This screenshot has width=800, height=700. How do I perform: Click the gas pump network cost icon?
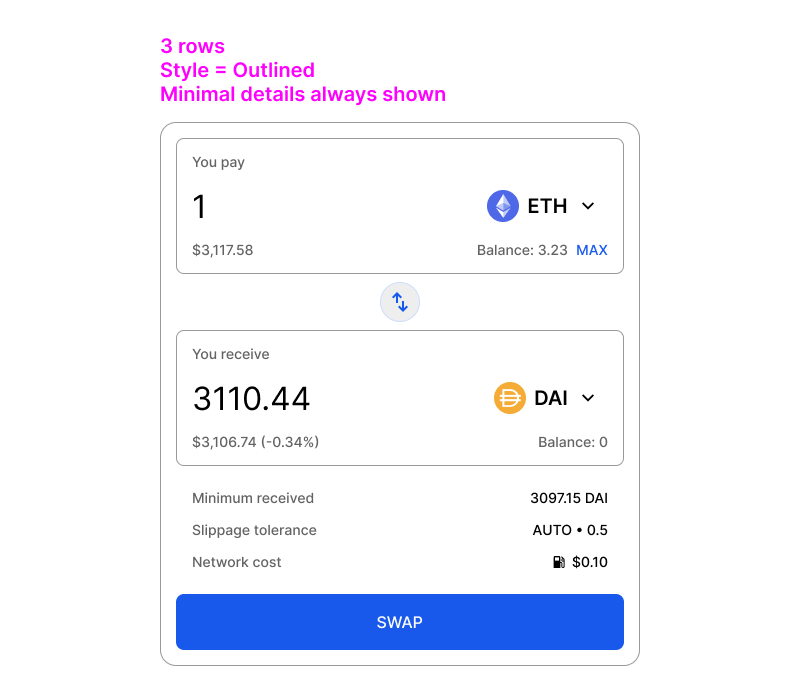(559, 562)
